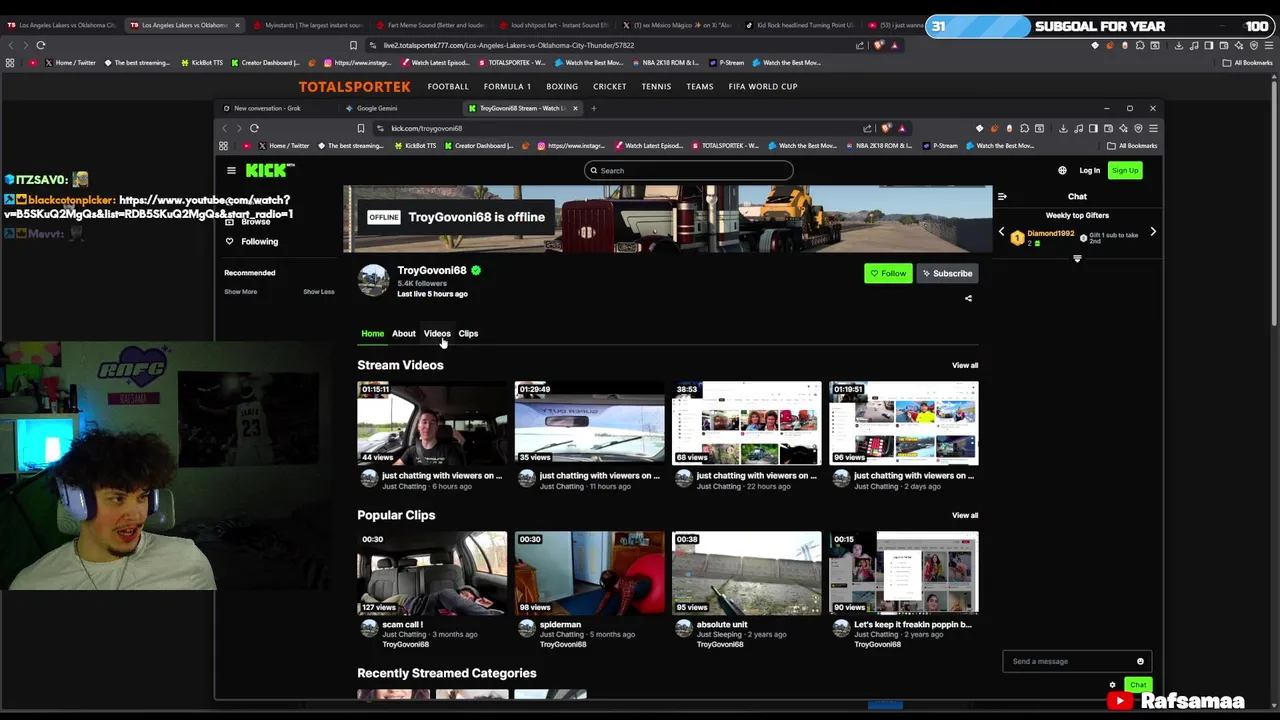
Task: Switch to New conversation - Grok tab
Action: point(276,108)
